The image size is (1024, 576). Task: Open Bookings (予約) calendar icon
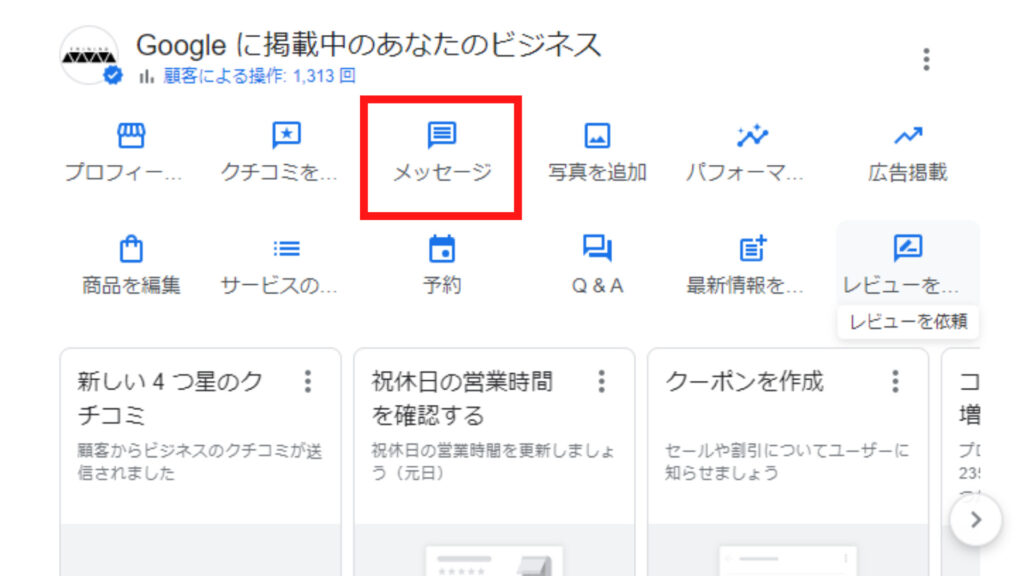[441, 248]
